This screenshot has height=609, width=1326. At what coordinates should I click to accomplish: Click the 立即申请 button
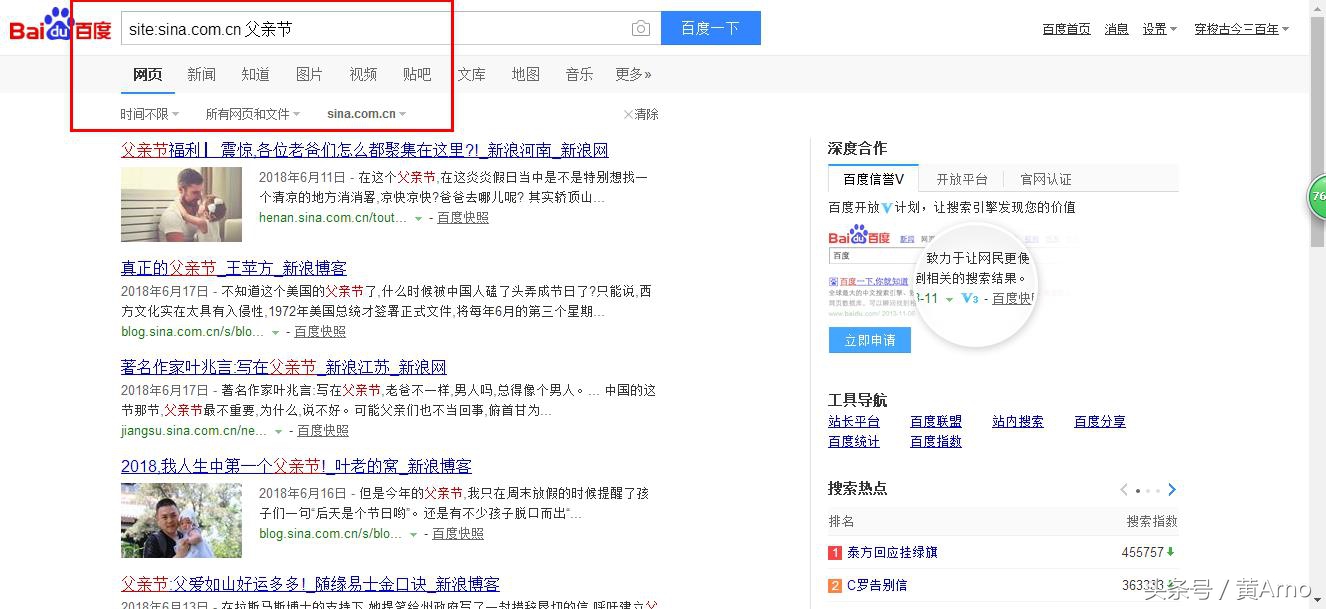[870, 340]
